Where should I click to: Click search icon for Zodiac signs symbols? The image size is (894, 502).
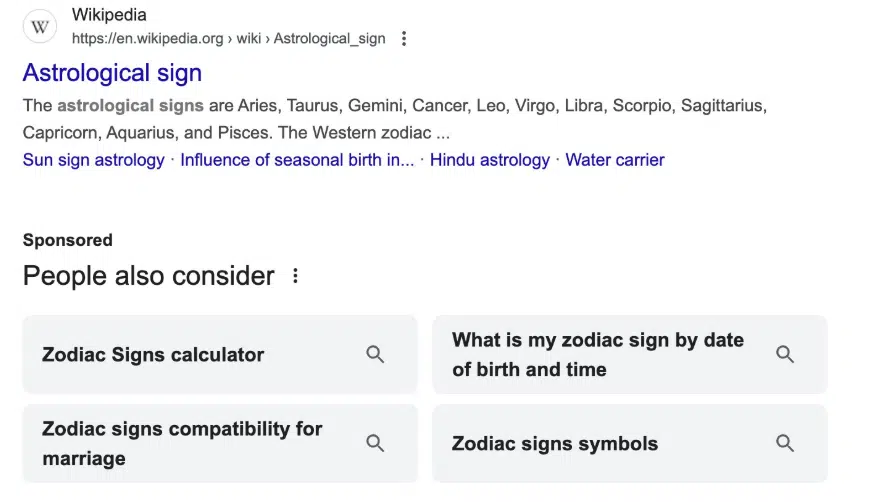click(x=785, y=443)
